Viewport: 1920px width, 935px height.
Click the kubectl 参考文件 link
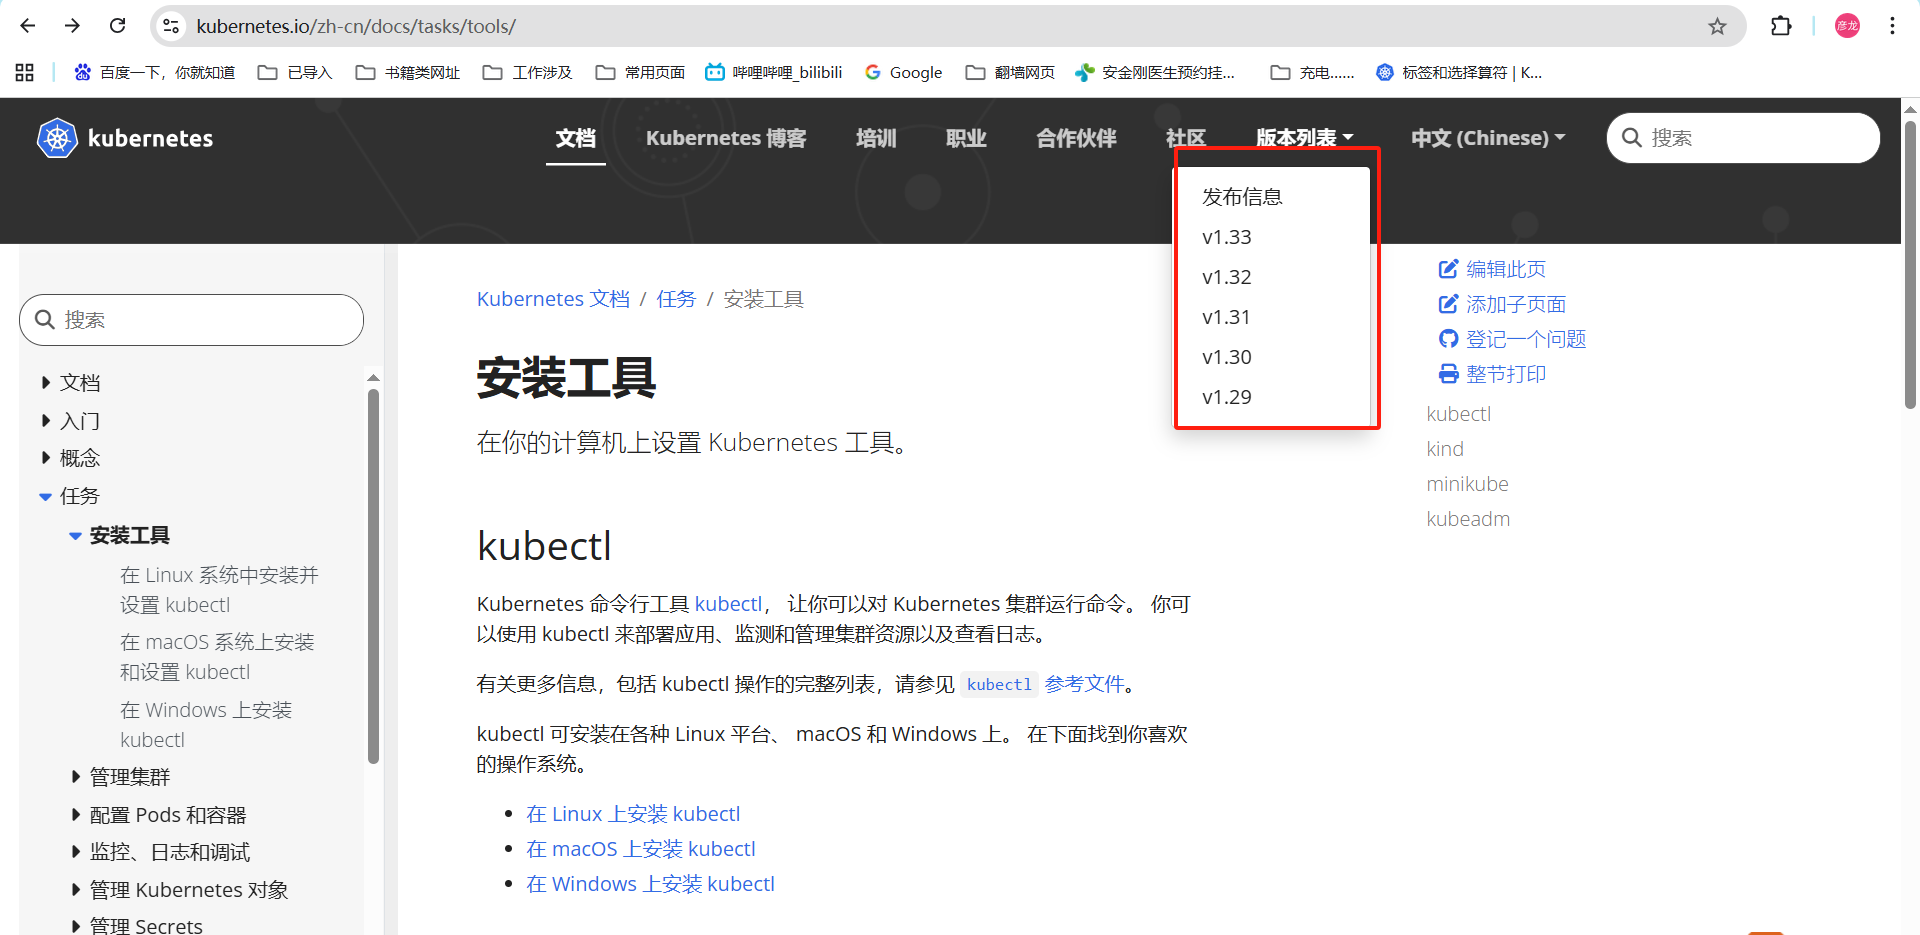pos(1043,684)
